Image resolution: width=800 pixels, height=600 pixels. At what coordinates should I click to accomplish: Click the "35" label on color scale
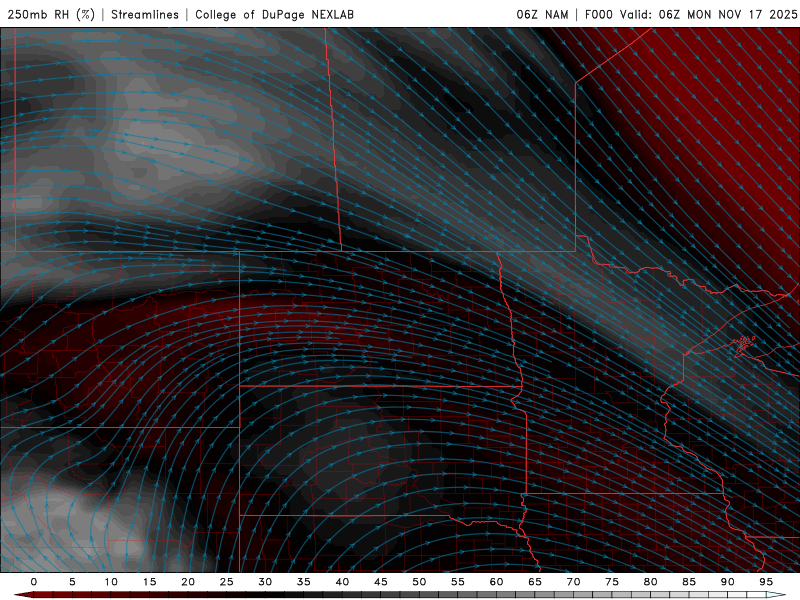(304, 582)
